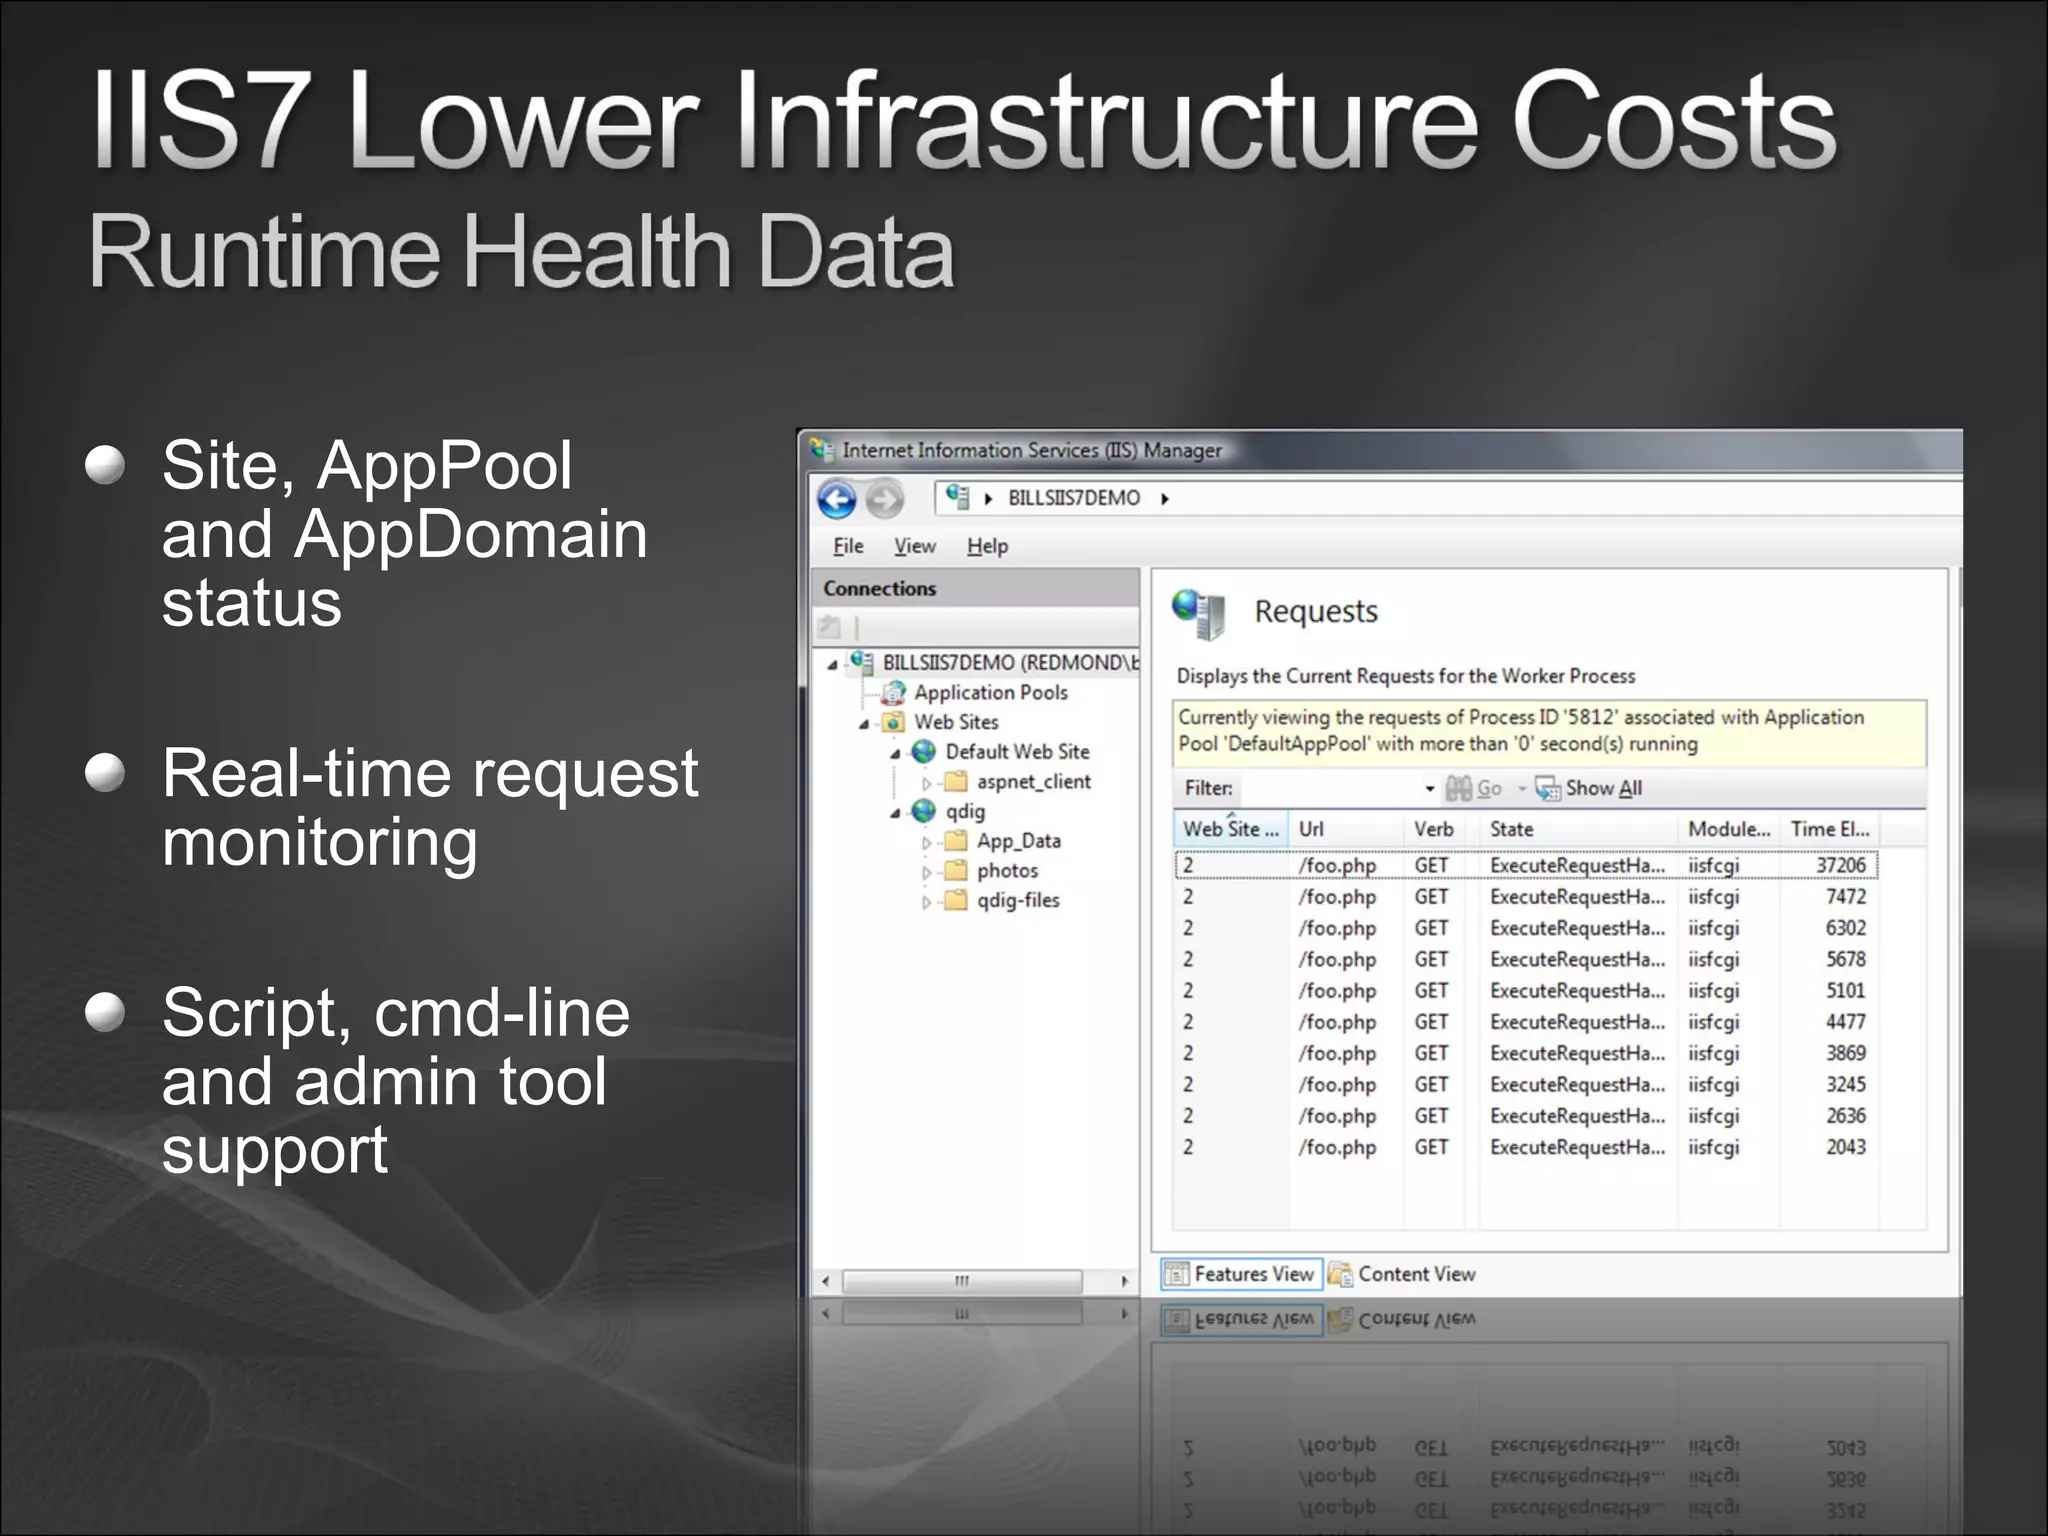The height and width of the screenshot is (1536, 2048).
Task: Click the photos folder icon
Action: tap(956, 871)
